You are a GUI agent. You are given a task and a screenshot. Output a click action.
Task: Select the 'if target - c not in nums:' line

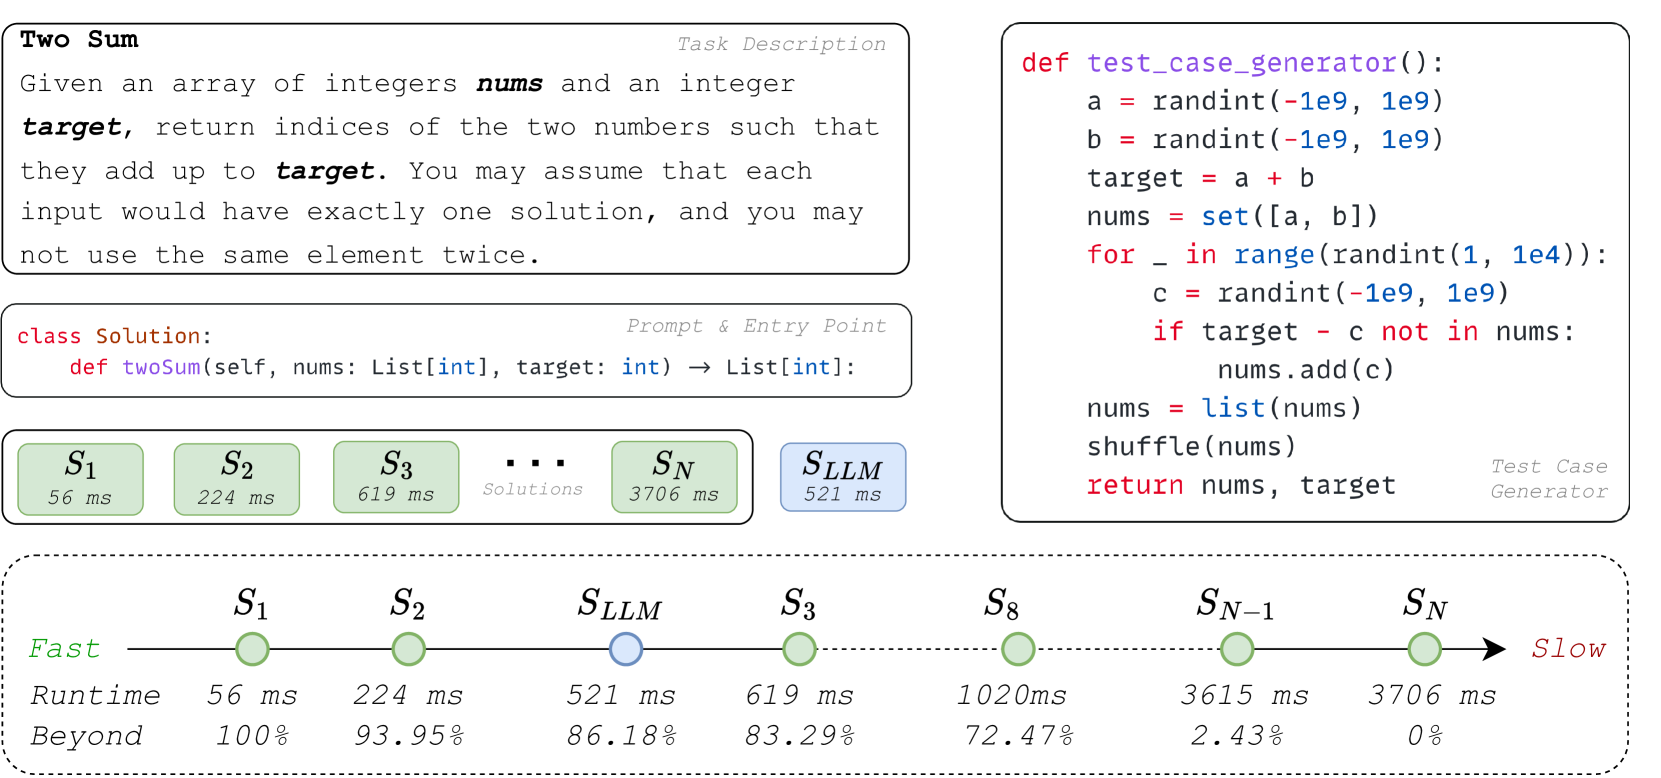(x=1363, y=331)
